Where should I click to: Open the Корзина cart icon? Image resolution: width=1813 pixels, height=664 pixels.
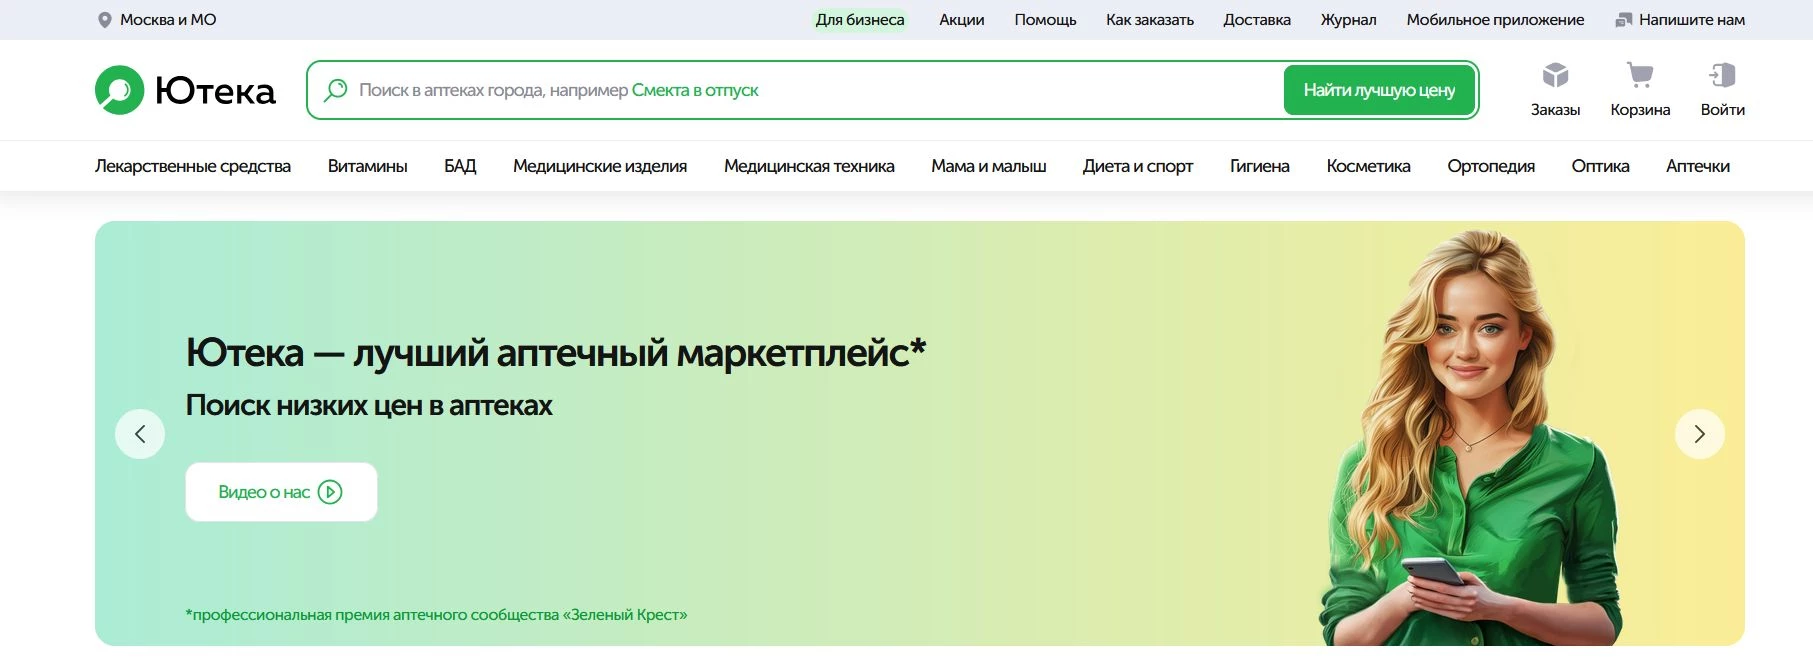click(1640, 75)
